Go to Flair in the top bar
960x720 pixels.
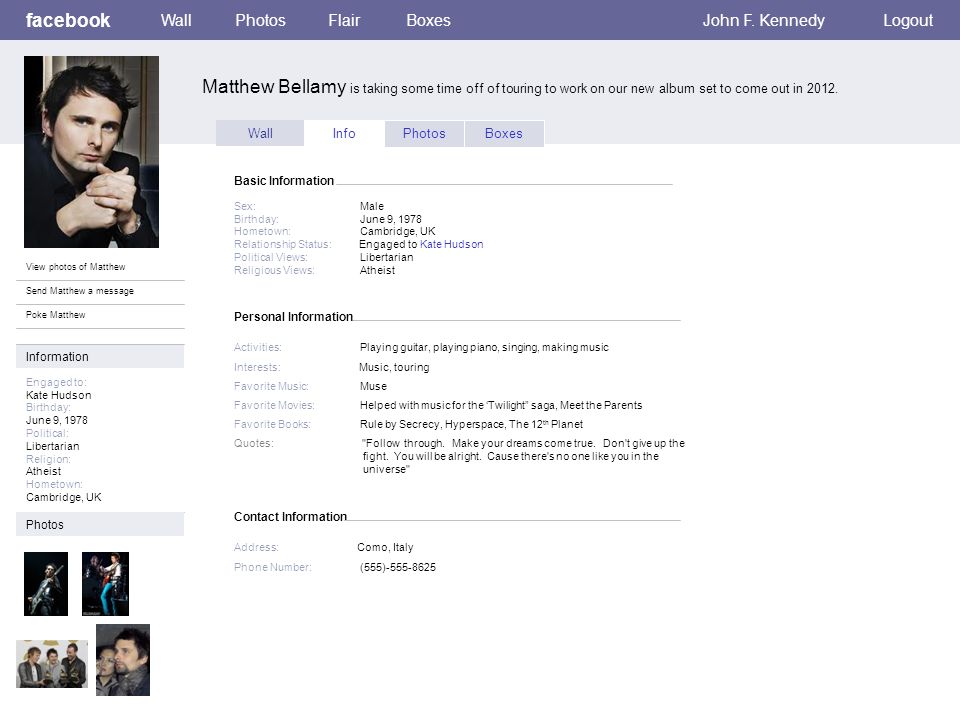coord(344,20)
